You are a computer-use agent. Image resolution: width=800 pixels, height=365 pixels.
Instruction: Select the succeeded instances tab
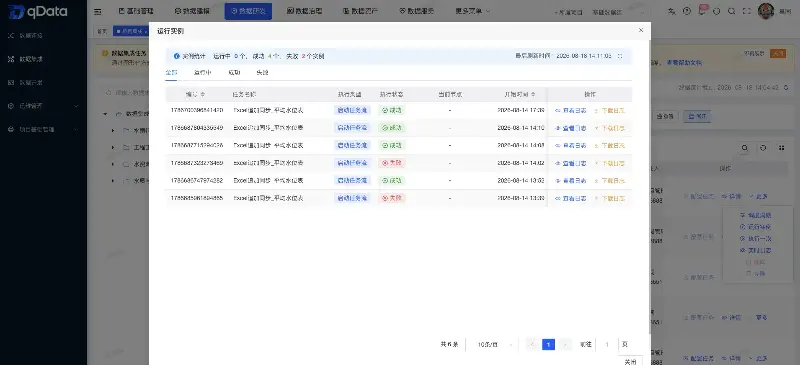pos(234,72)
